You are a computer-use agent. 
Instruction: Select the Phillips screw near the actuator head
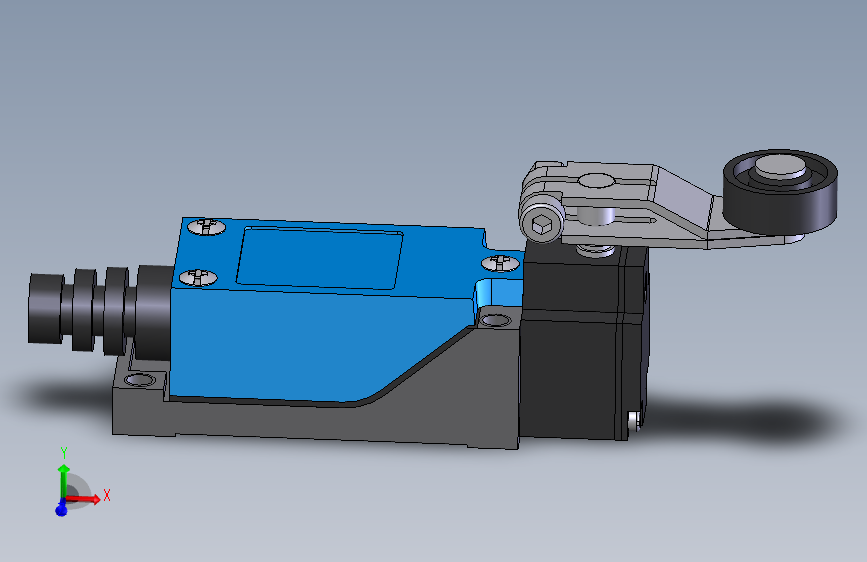pyautogui.click(x=501, y=262)
